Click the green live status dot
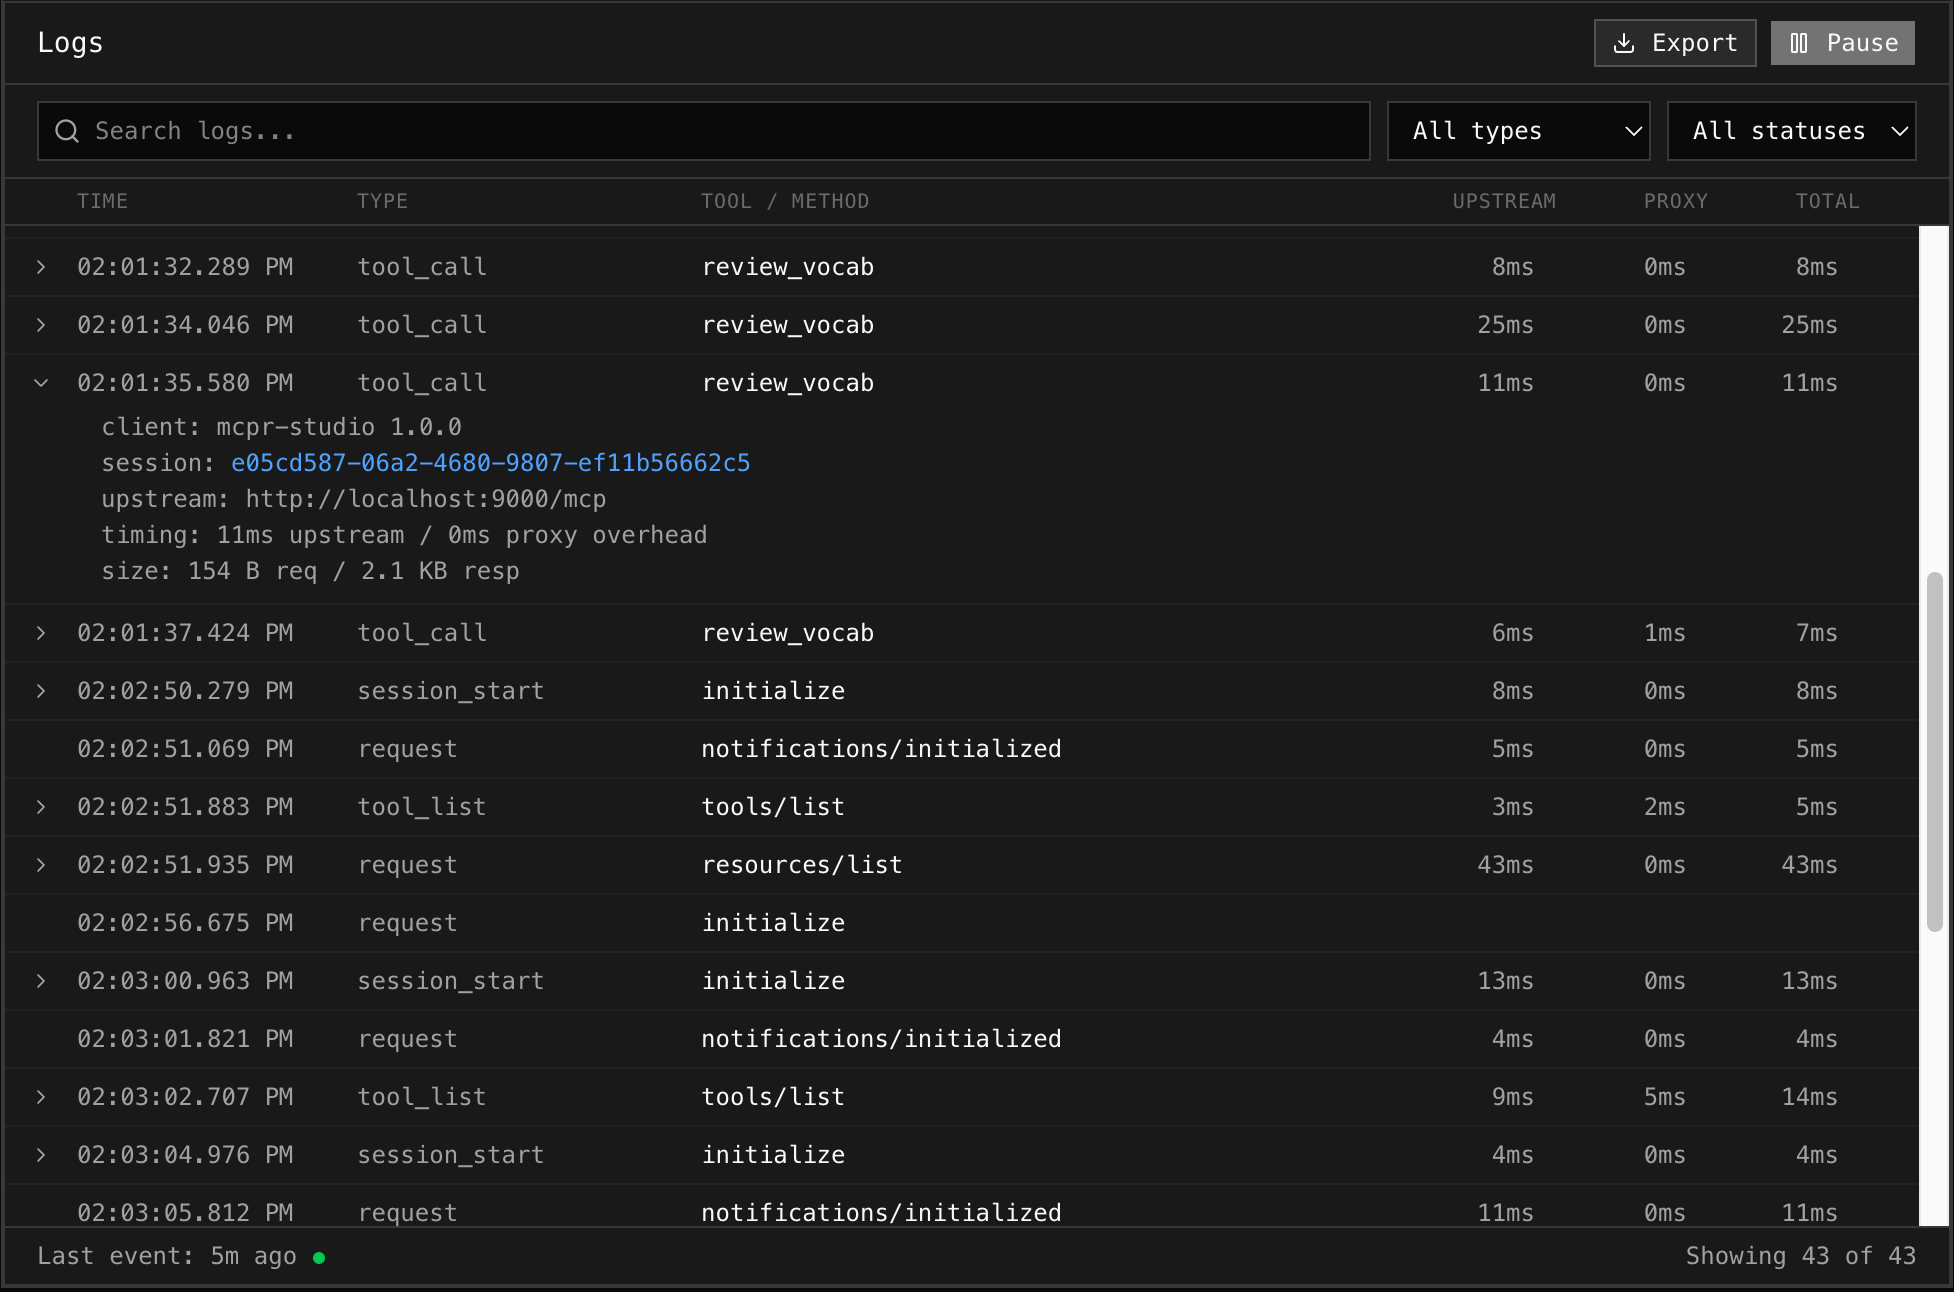 [320, 1257]
